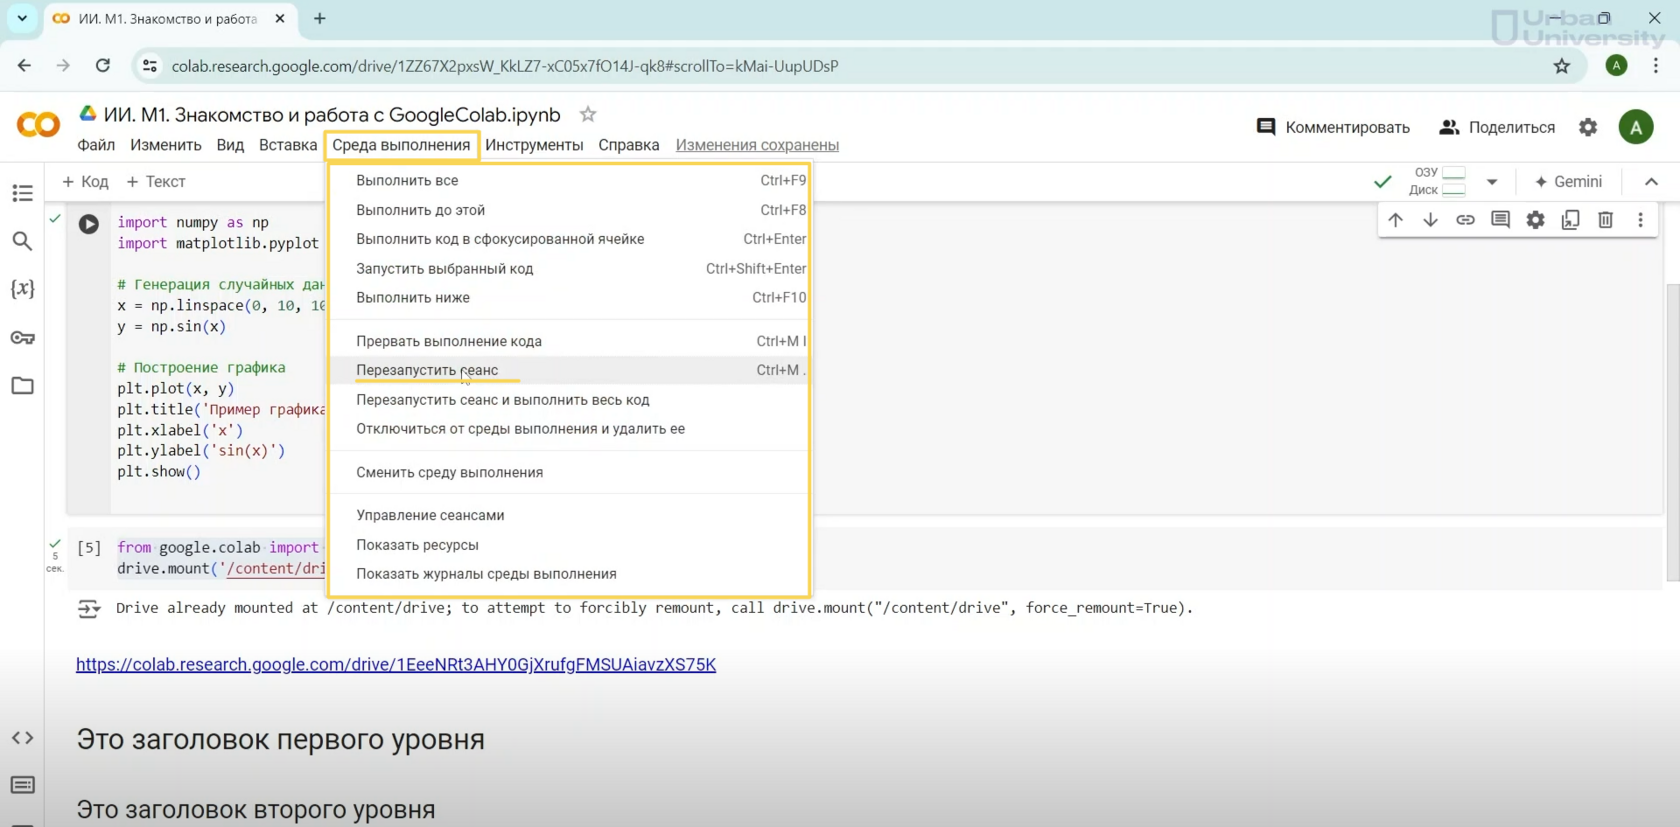Expand the RAM and disk connection dropdown
Viewport: 1680px width, 827px height.
pos(1491,182)
